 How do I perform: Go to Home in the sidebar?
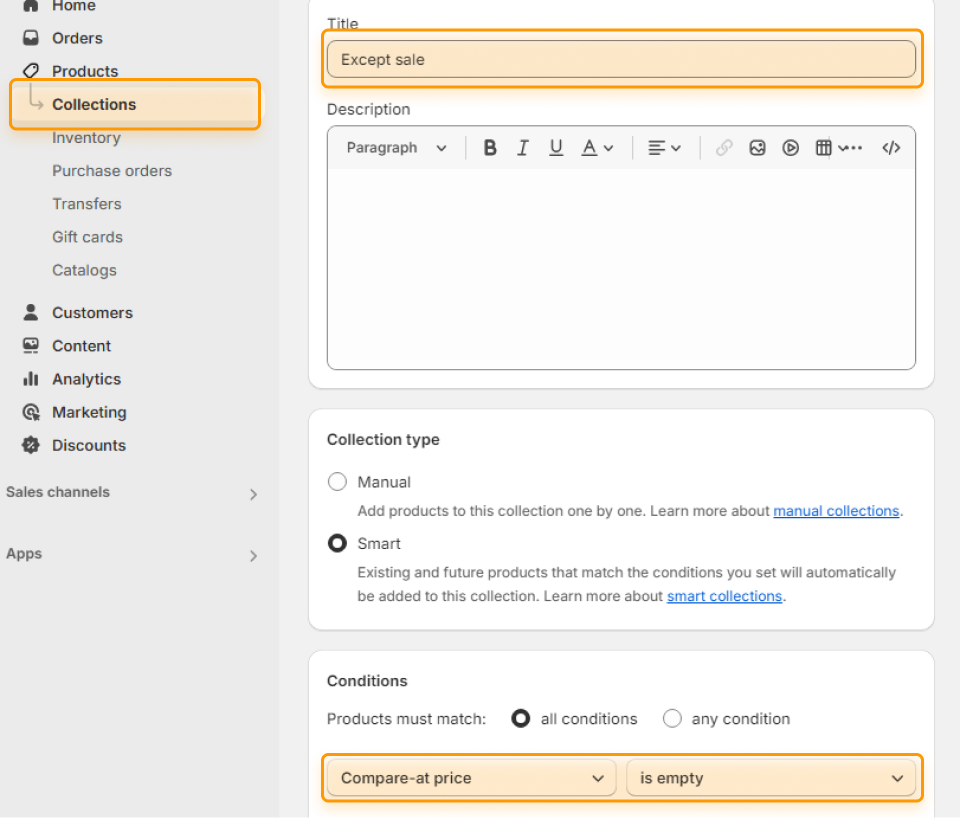click(73, 6)
